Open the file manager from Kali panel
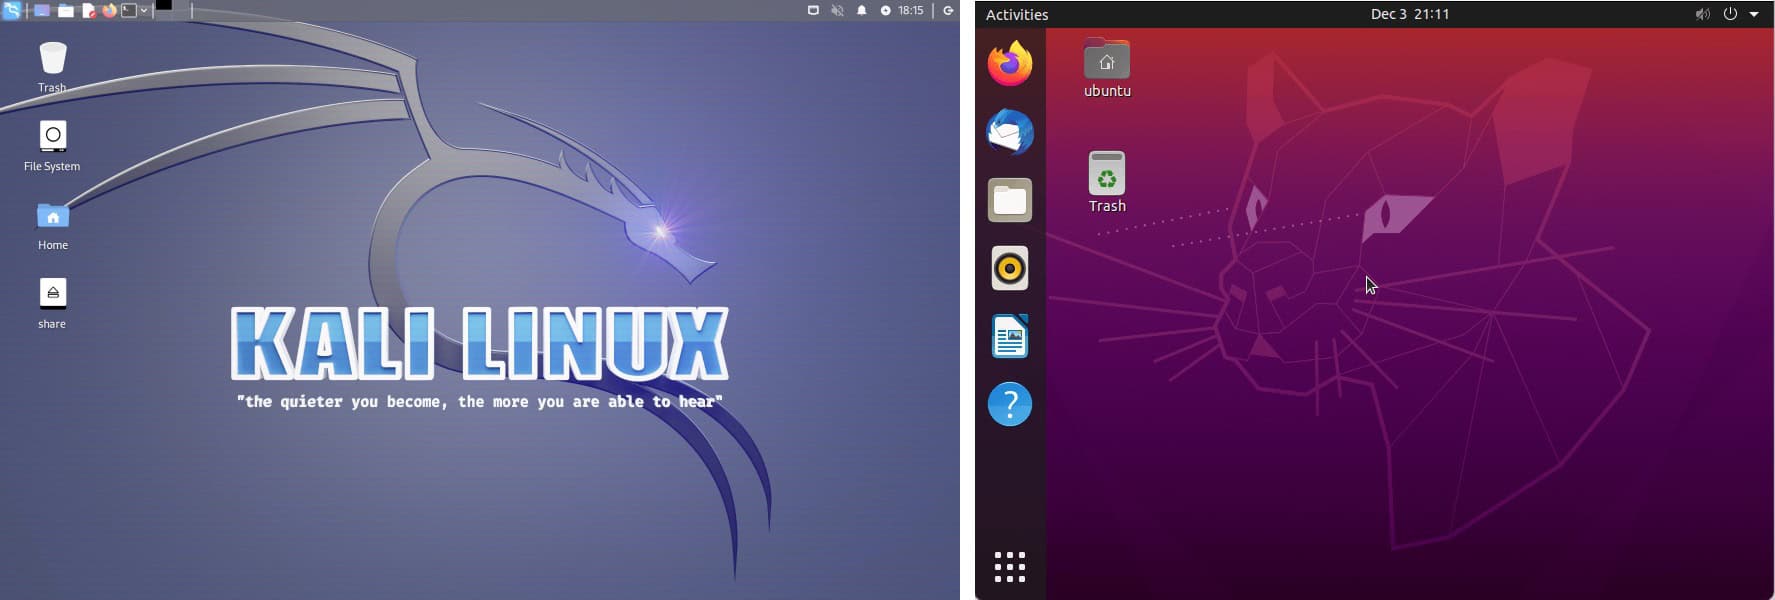The height and width of the screenshot is (600, 1775). point(66,11)
